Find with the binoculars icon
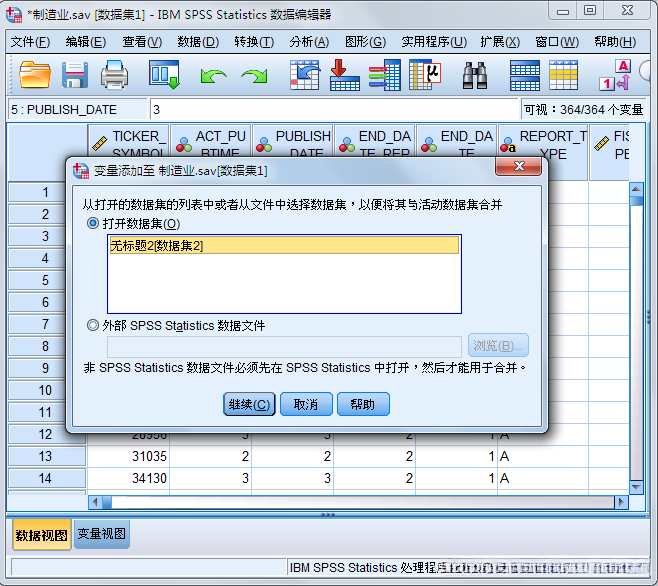Image resolution: width=658 pixels, height=586 pixels. click(475, 76)
